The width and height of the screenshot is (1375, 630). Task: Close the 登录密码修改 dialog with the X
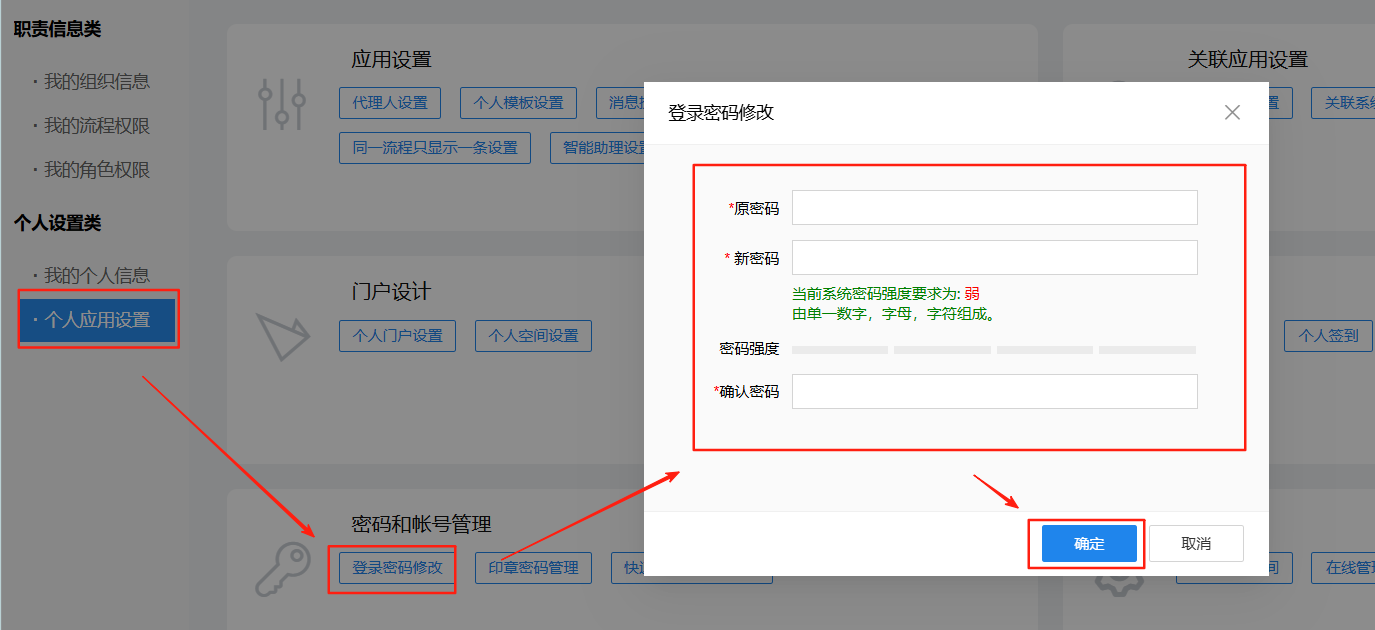coord(1232,113)
